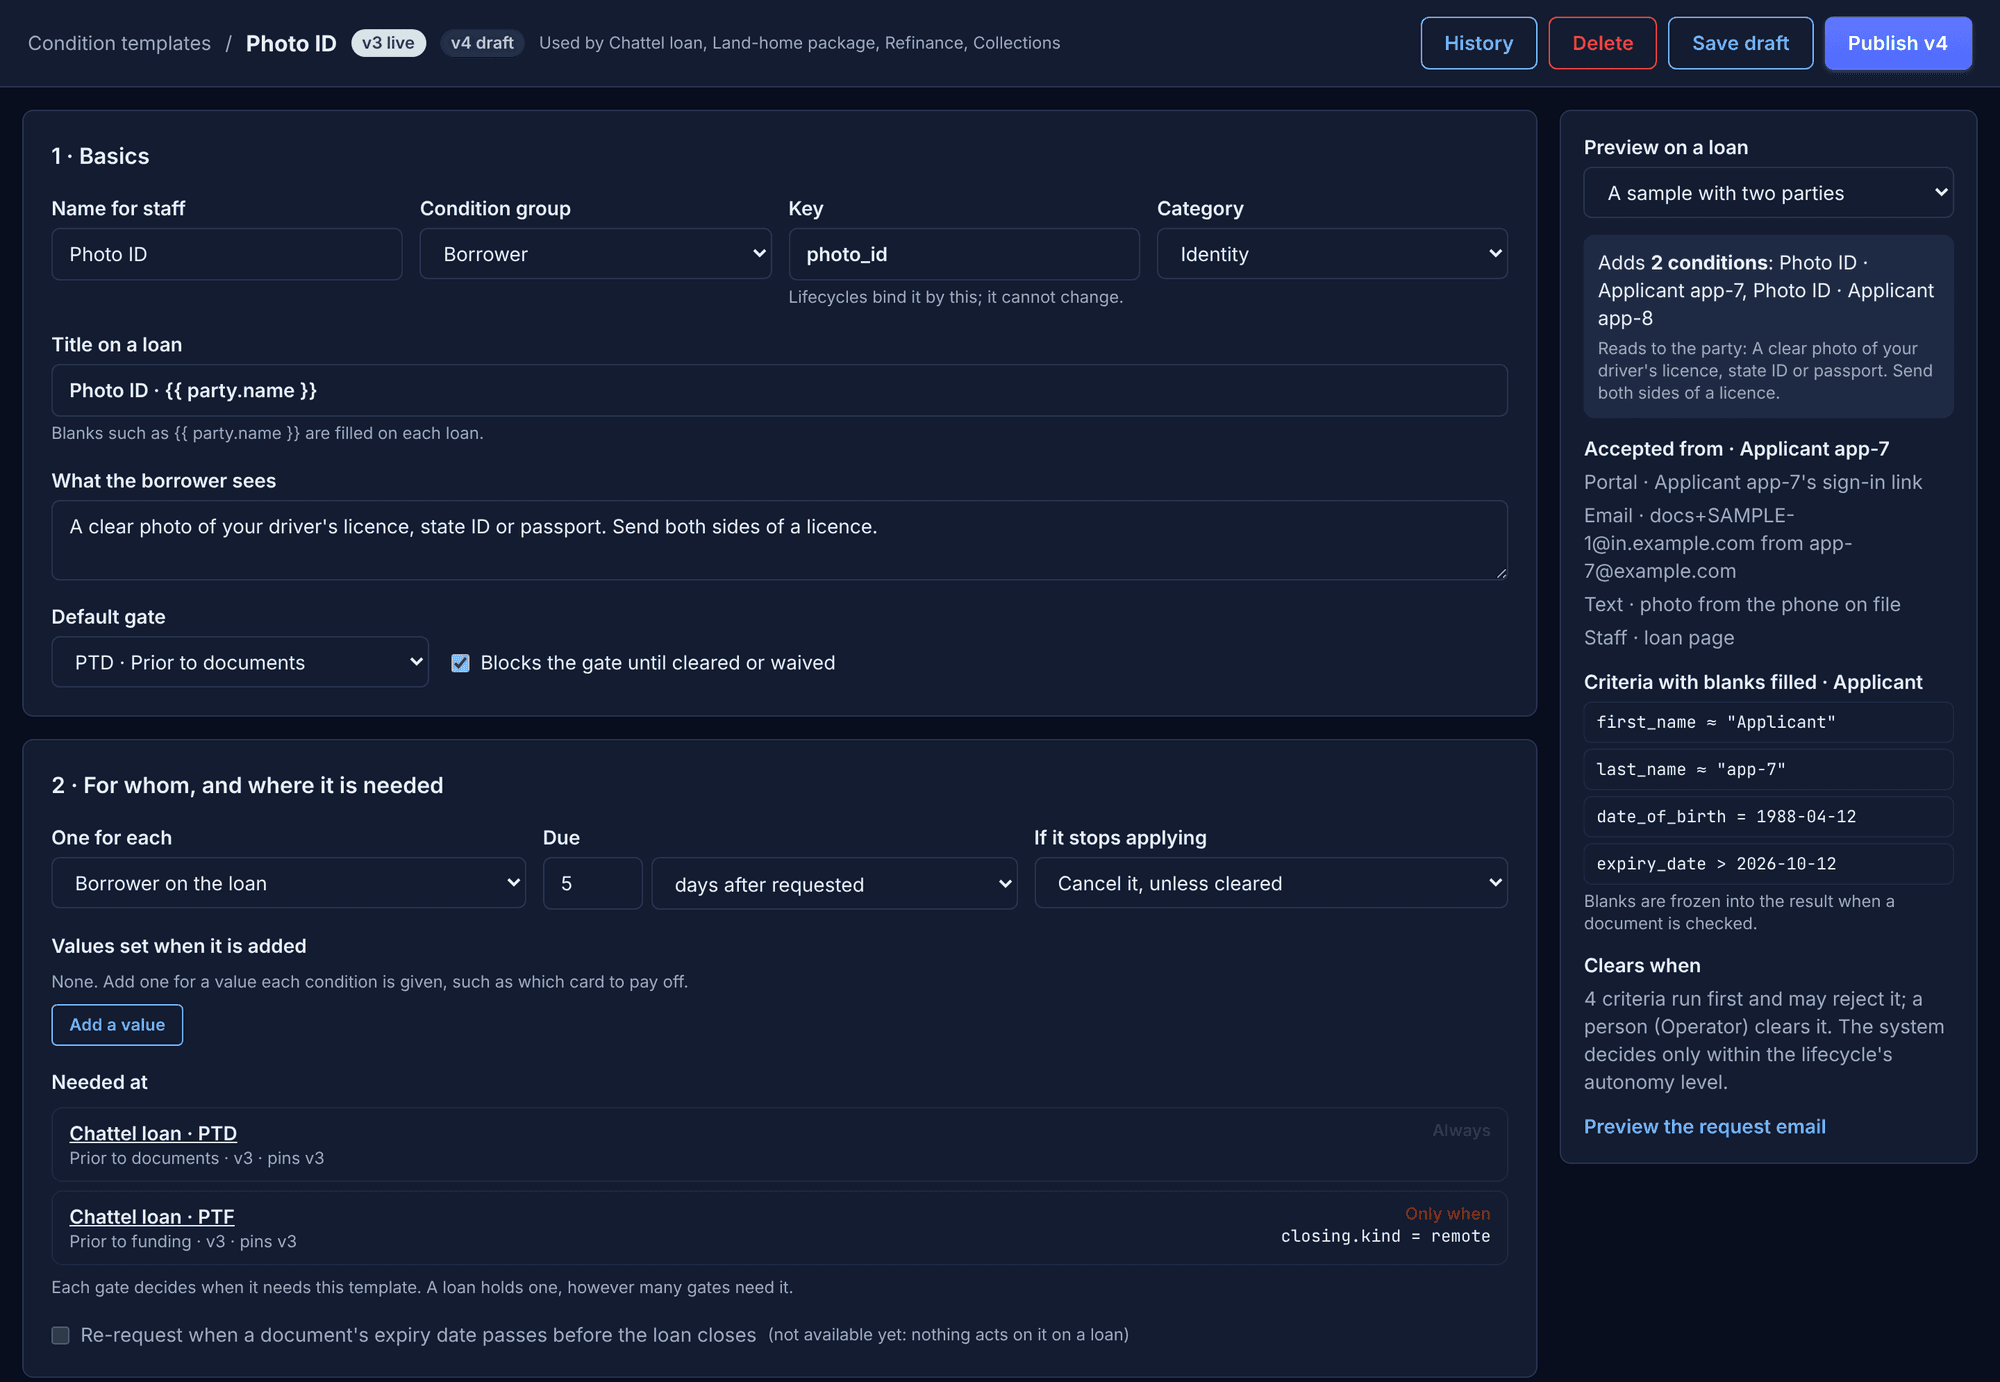This screenshot has width=2000, height=1382.
Task: Open the Preview on a loan sample dropdown
Action: pos(1768,193)
